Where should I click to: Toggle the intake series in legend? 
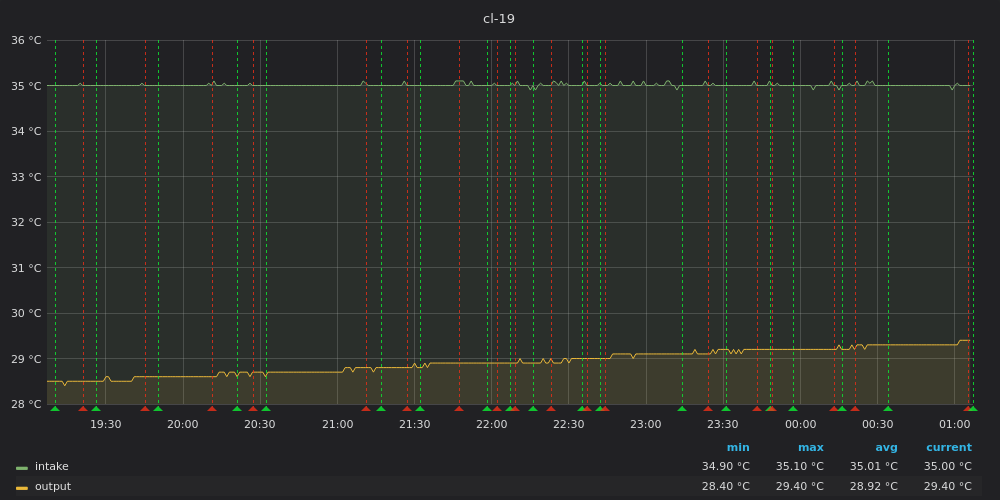coord(52,467)
